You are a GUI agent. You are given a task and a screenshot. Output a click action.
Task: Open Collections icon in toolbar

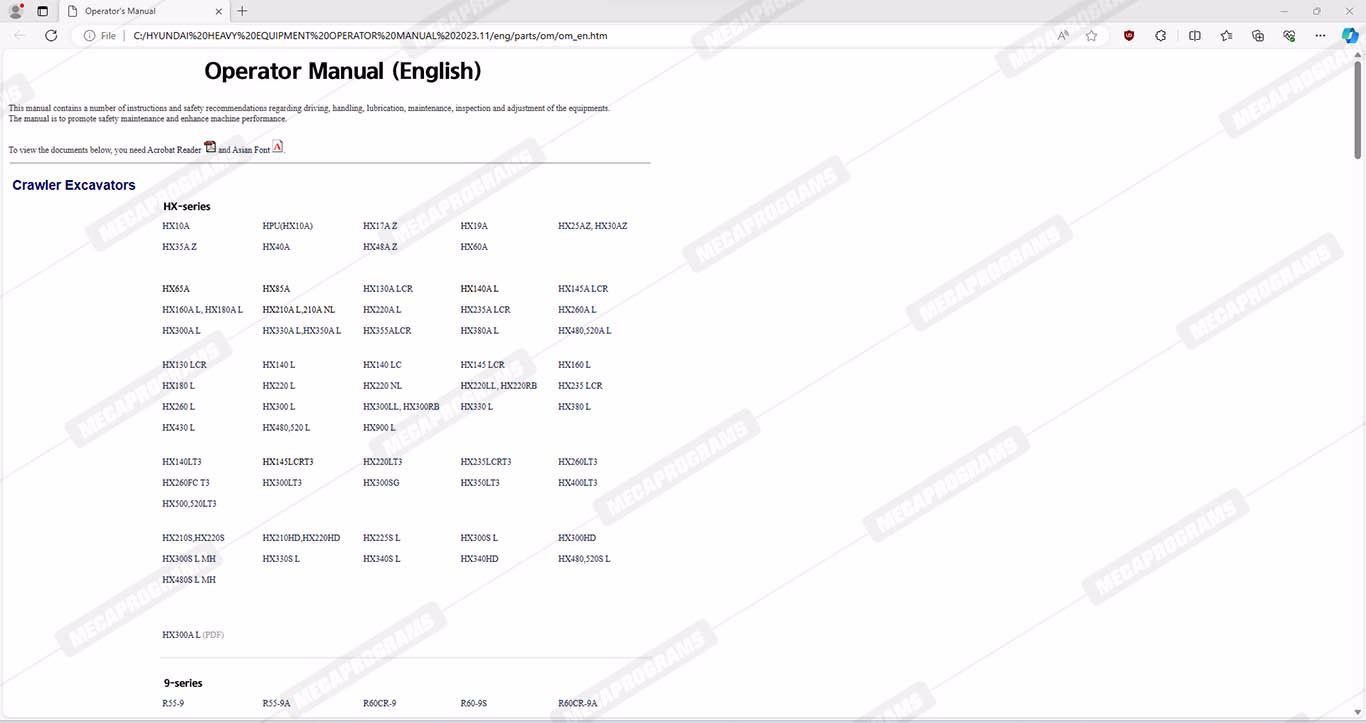click(1258, 36)
